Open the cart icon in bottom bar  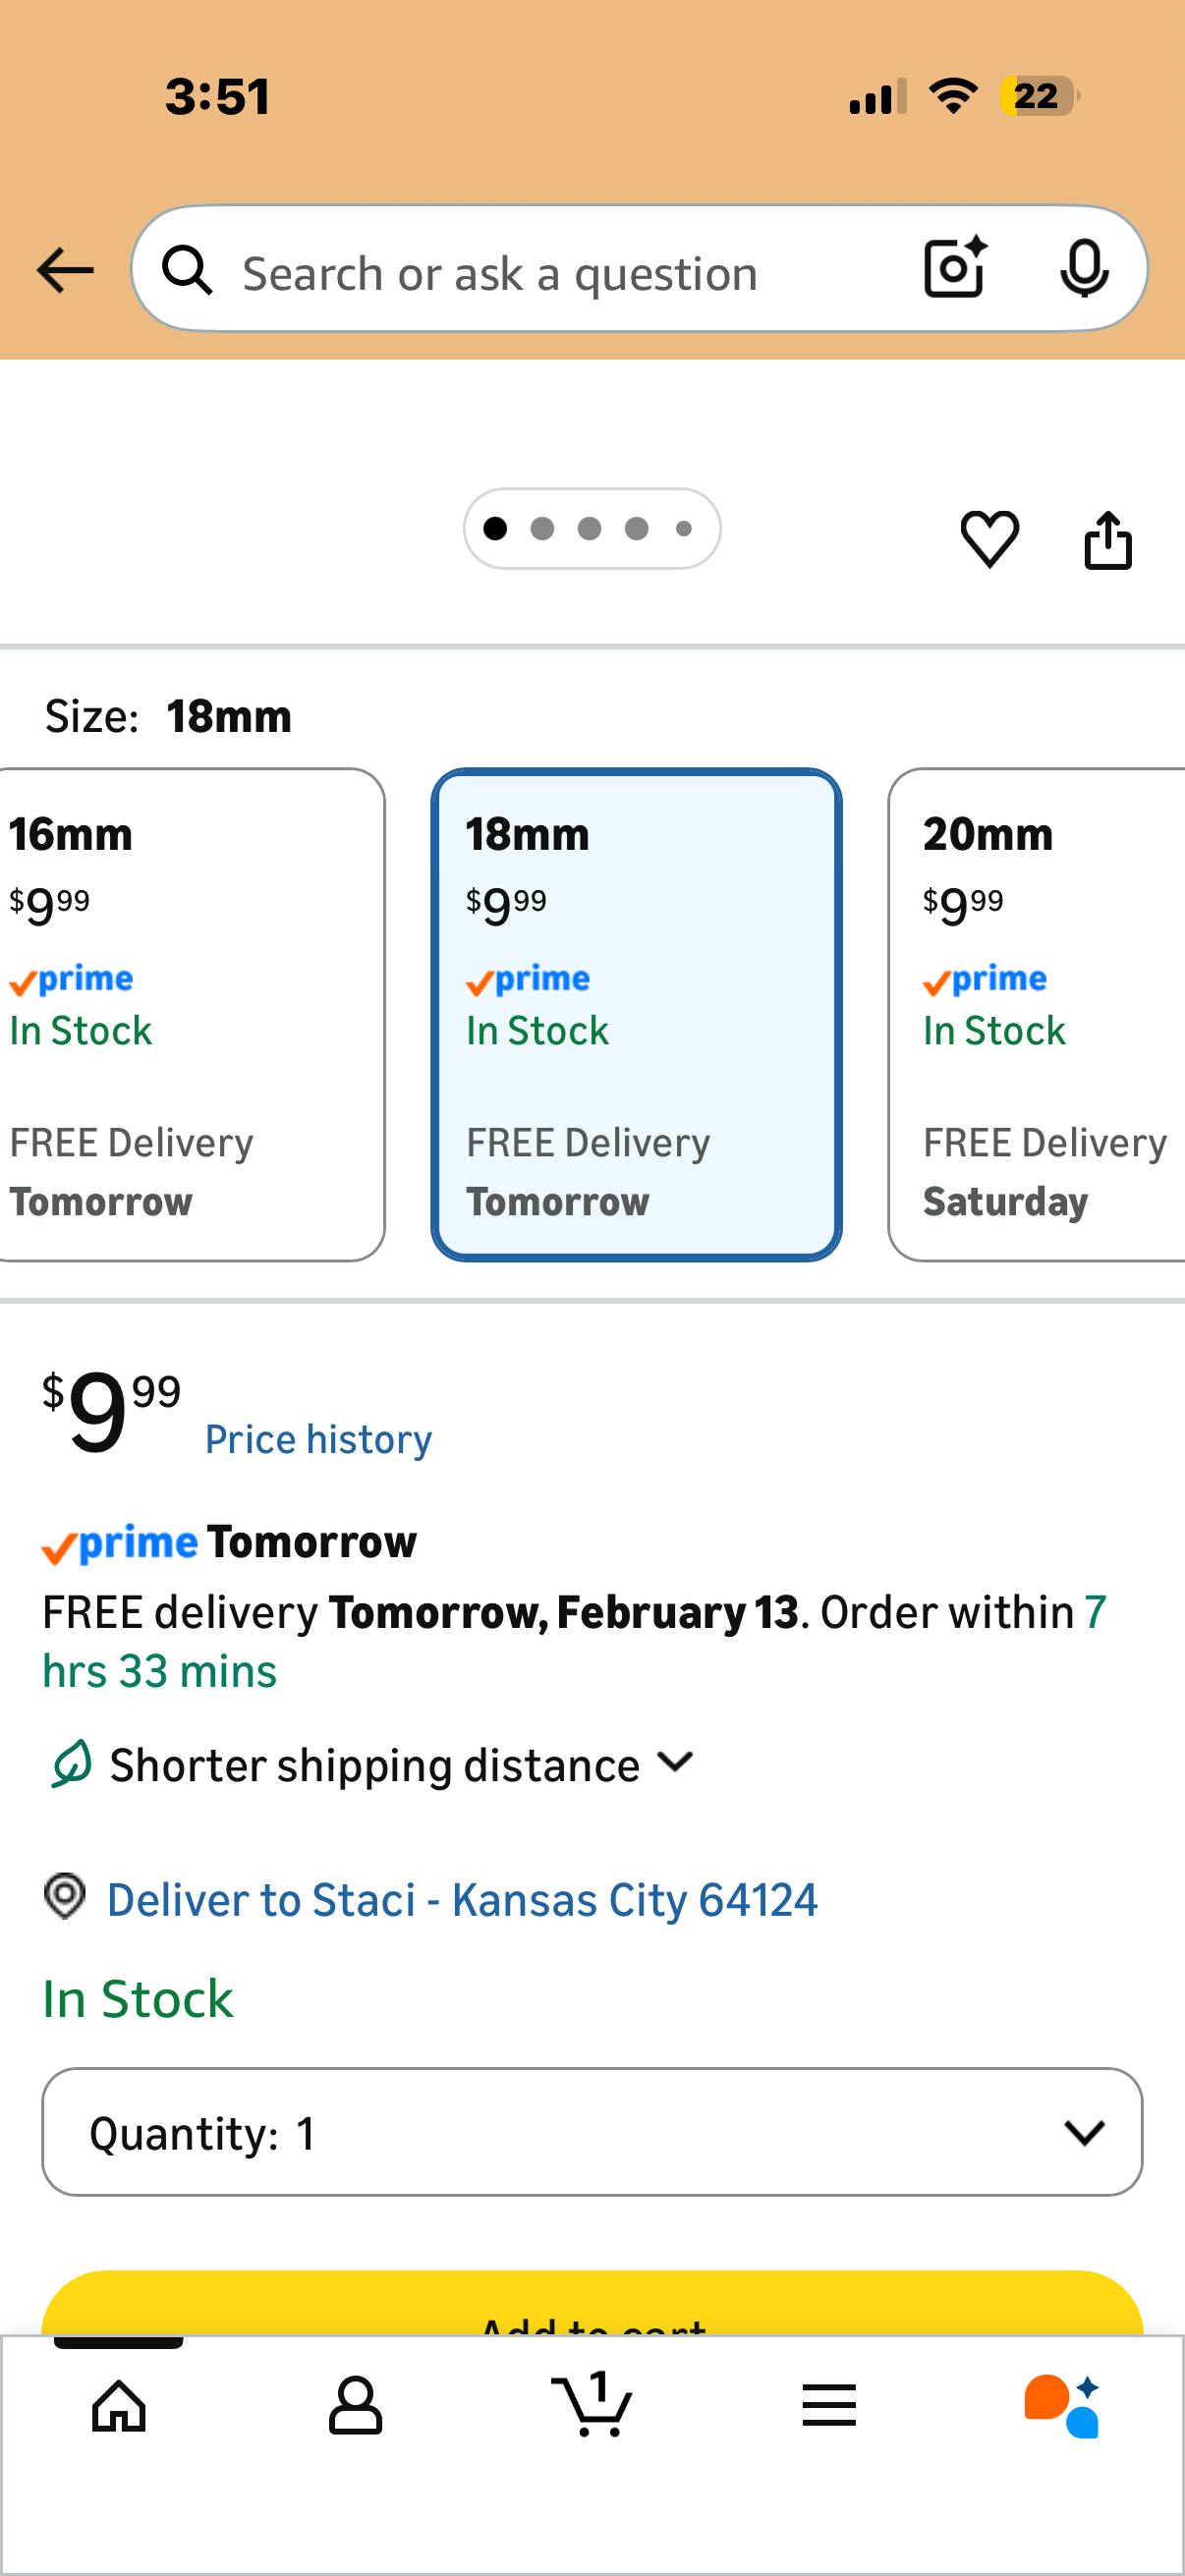click(592, 2404)
